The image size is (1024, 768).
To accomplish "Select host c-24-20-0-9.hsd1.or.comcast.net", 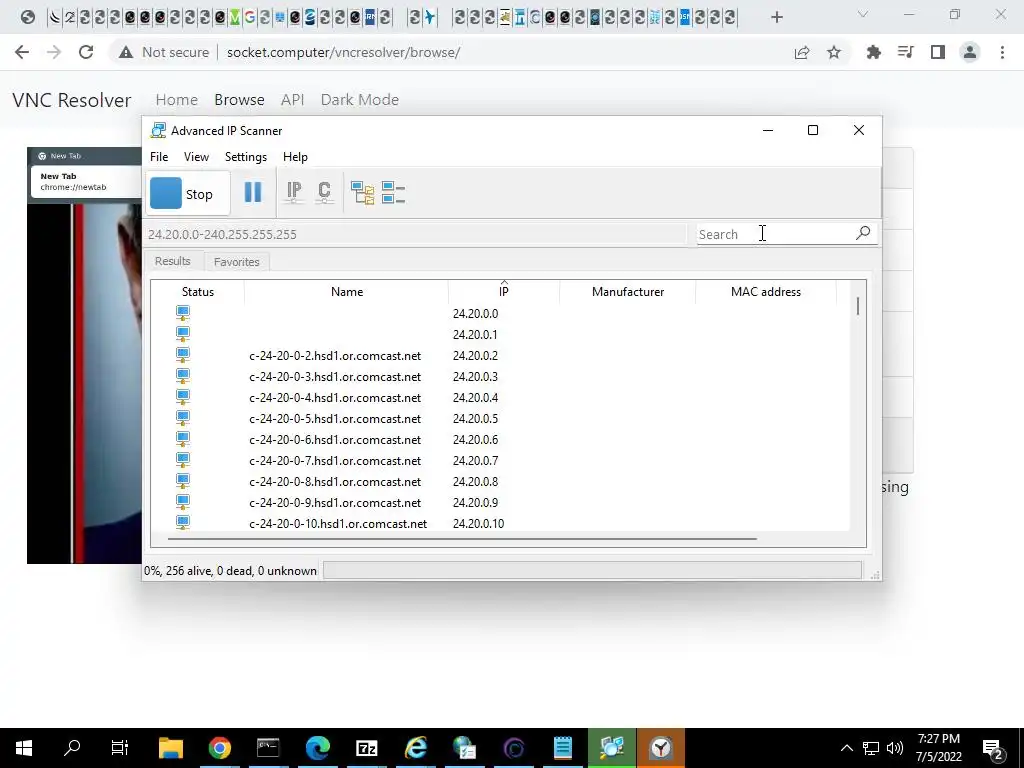I will (335, 503).
